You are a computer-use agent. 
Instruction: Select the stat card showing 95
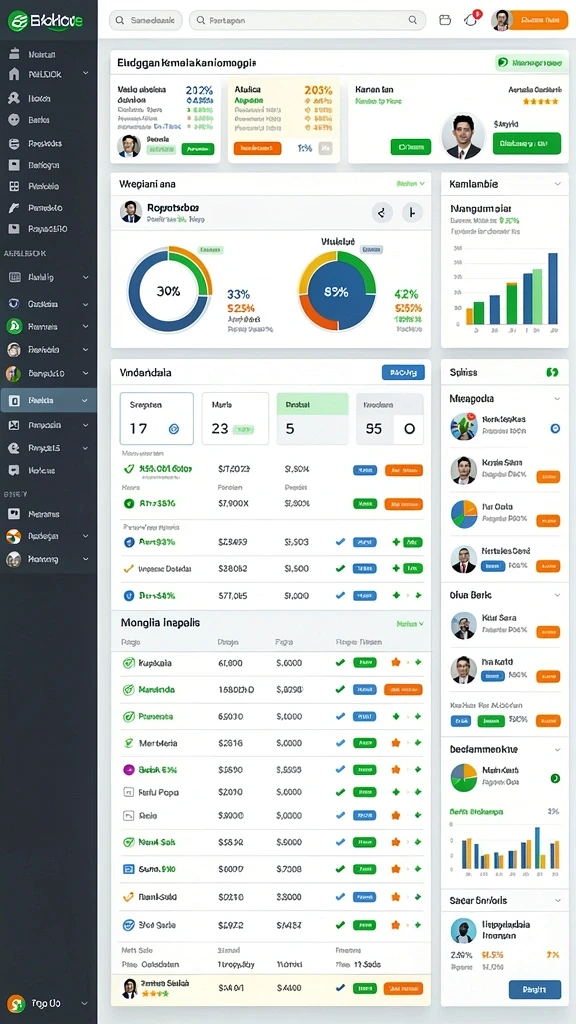click(390, 419)
